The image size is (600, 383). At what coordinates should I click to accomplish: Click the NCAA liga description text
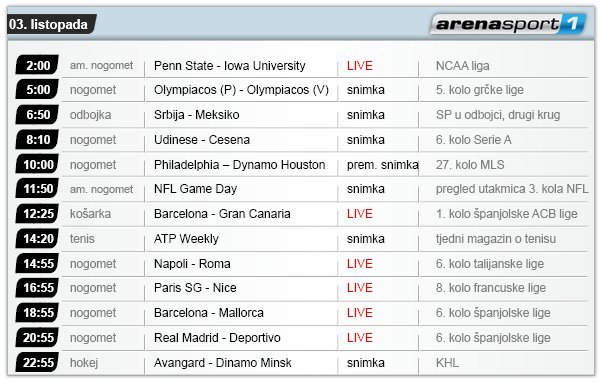tap(462, 66)
